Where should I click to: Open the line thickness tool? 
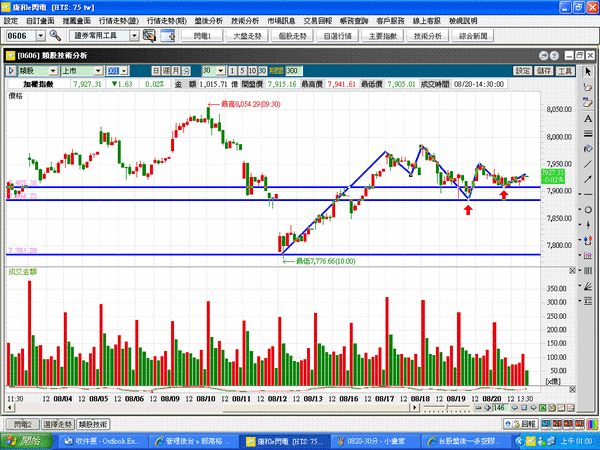(x=588, y=134)
